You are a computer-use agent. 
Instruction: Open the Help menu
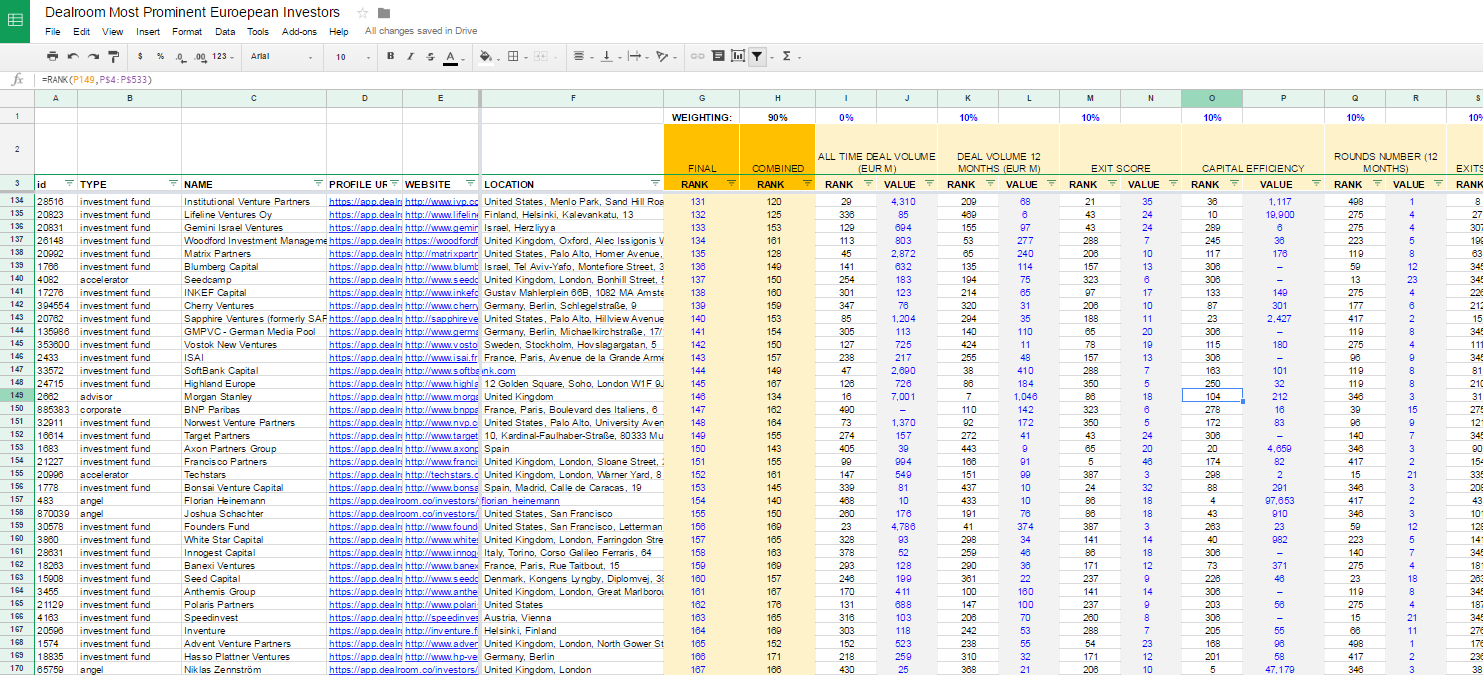tap(339, 31)
